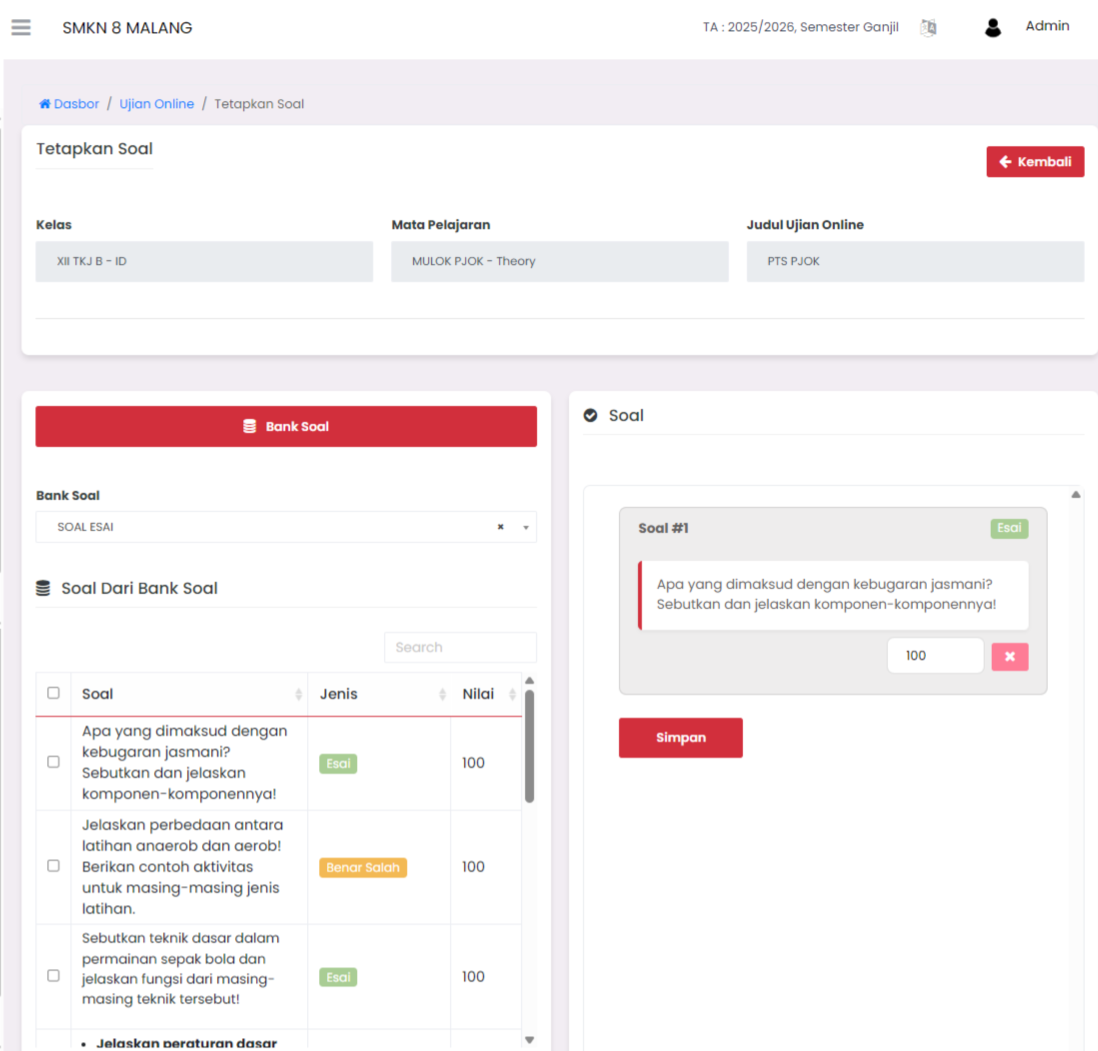Toggle the select-all checkbox in table header

point(54,693)
